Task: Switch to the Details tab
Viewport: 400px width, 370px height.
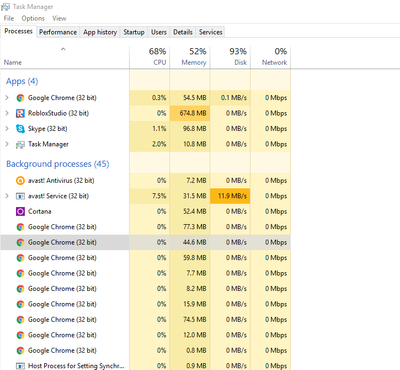Action: coord(183,32)
